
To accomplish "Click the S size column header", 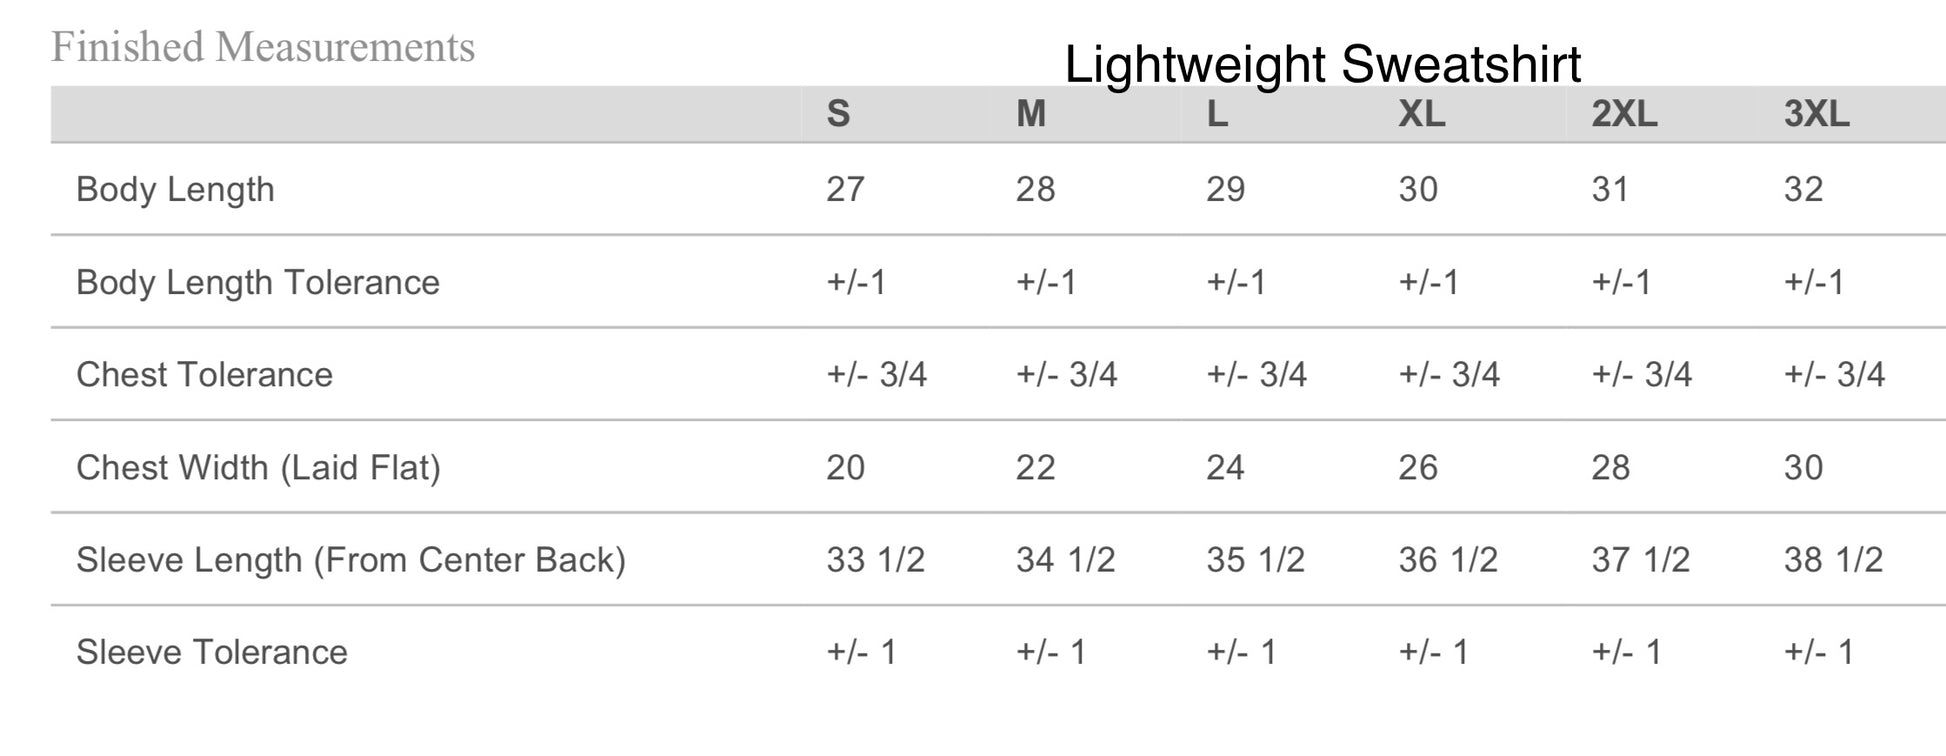I will pos(838,114).
